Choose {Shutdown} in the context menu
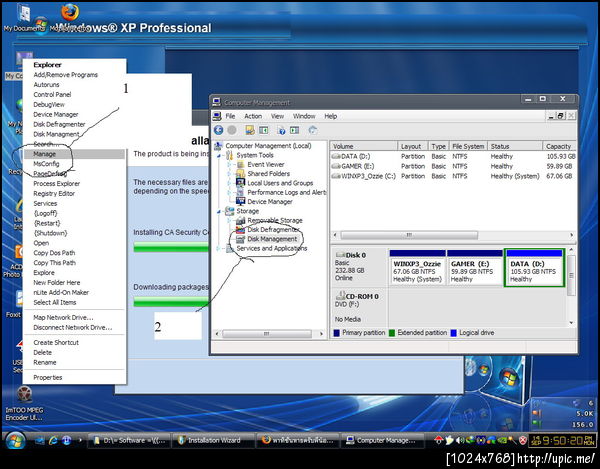This screenshot has width=600, height=469. pyautogui.click(x=74, y=233)
